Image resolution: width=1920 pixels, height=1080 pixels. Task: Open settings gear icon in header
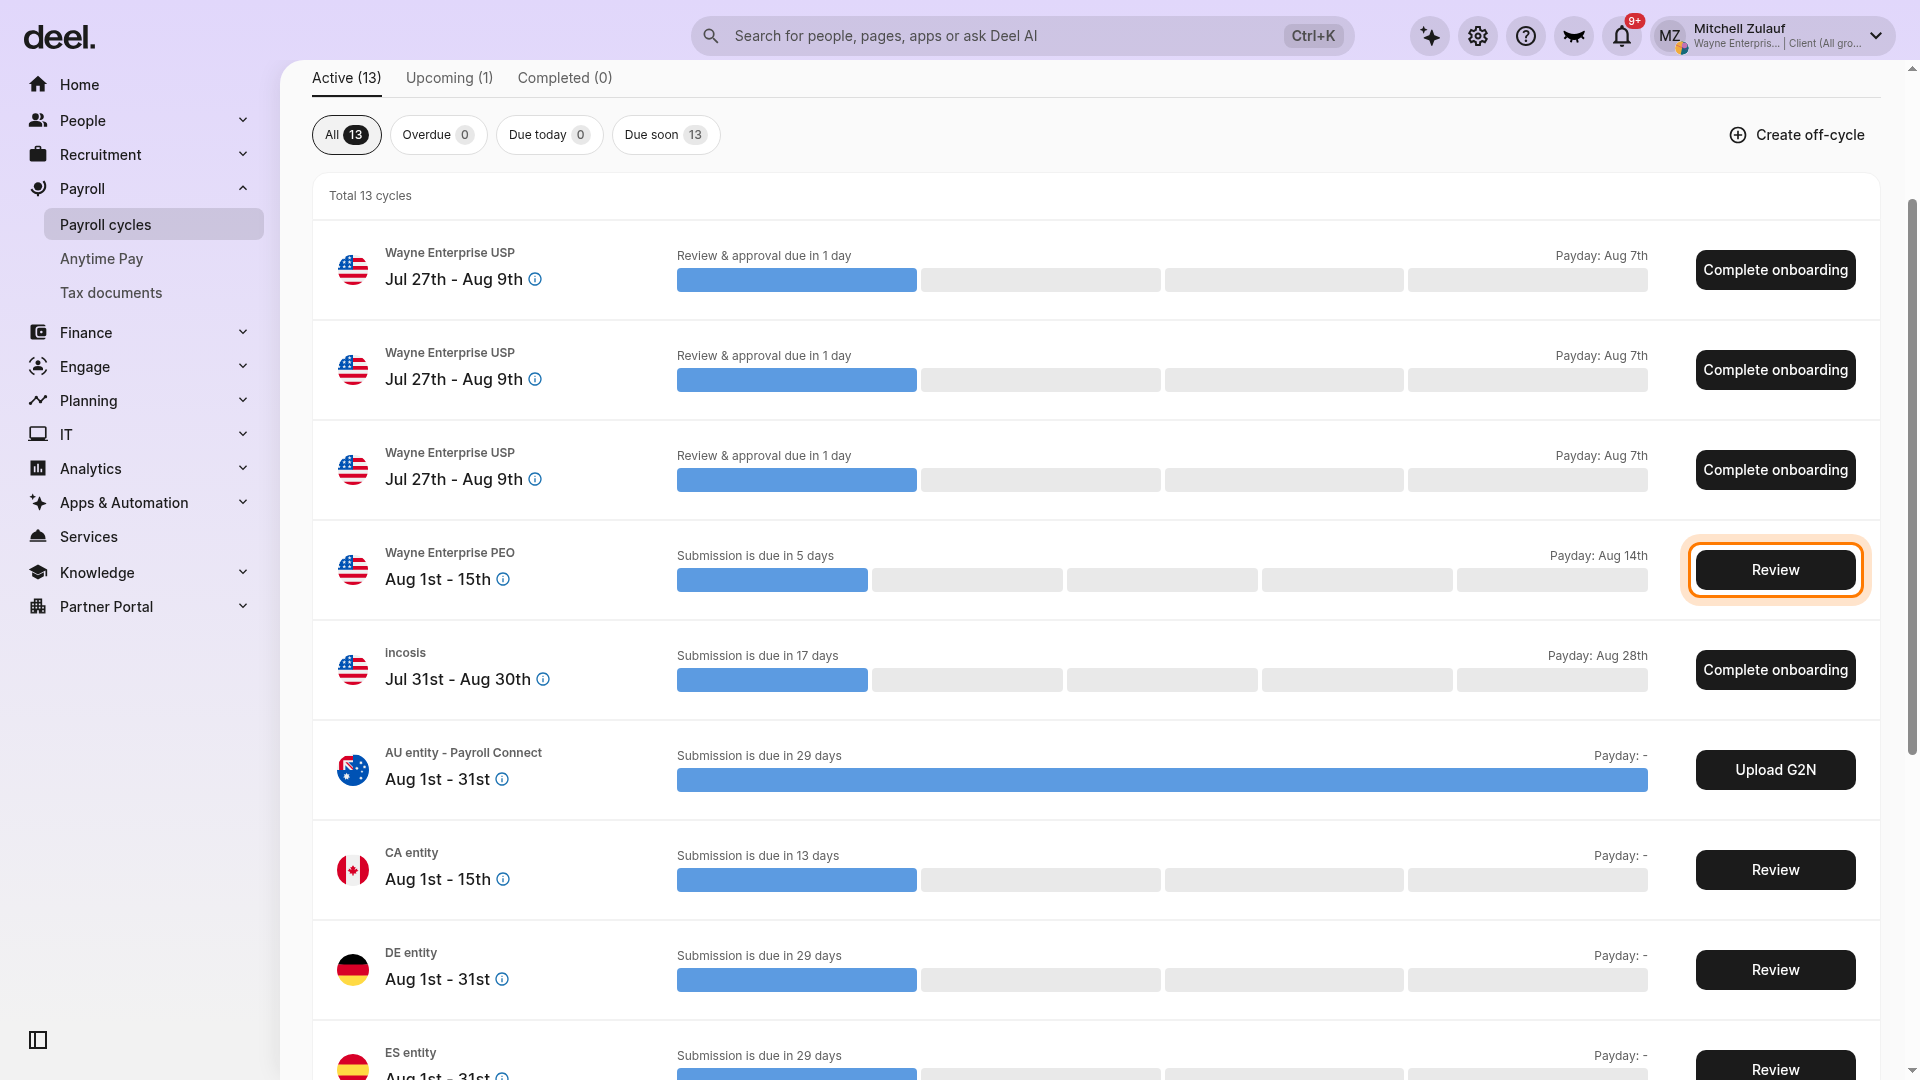(x=1478, y=37)
